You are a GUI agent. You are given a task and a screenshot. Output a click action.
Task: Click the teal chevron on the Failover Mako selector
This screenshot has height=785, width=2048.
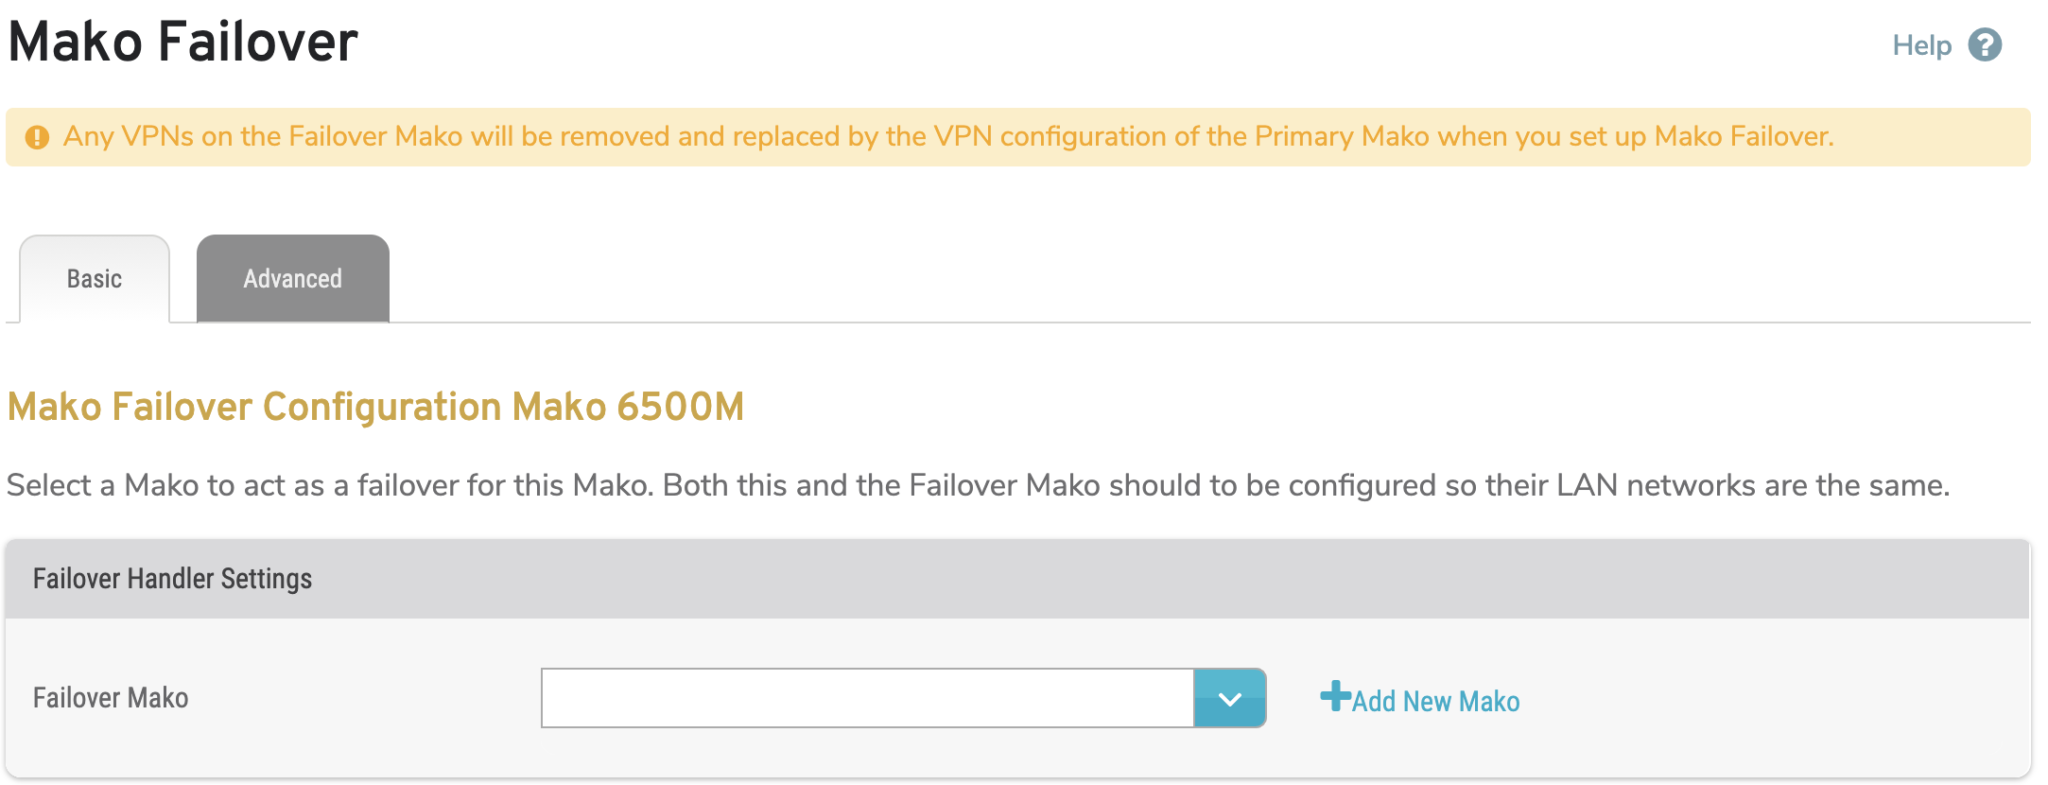[x=1230, y=698]
